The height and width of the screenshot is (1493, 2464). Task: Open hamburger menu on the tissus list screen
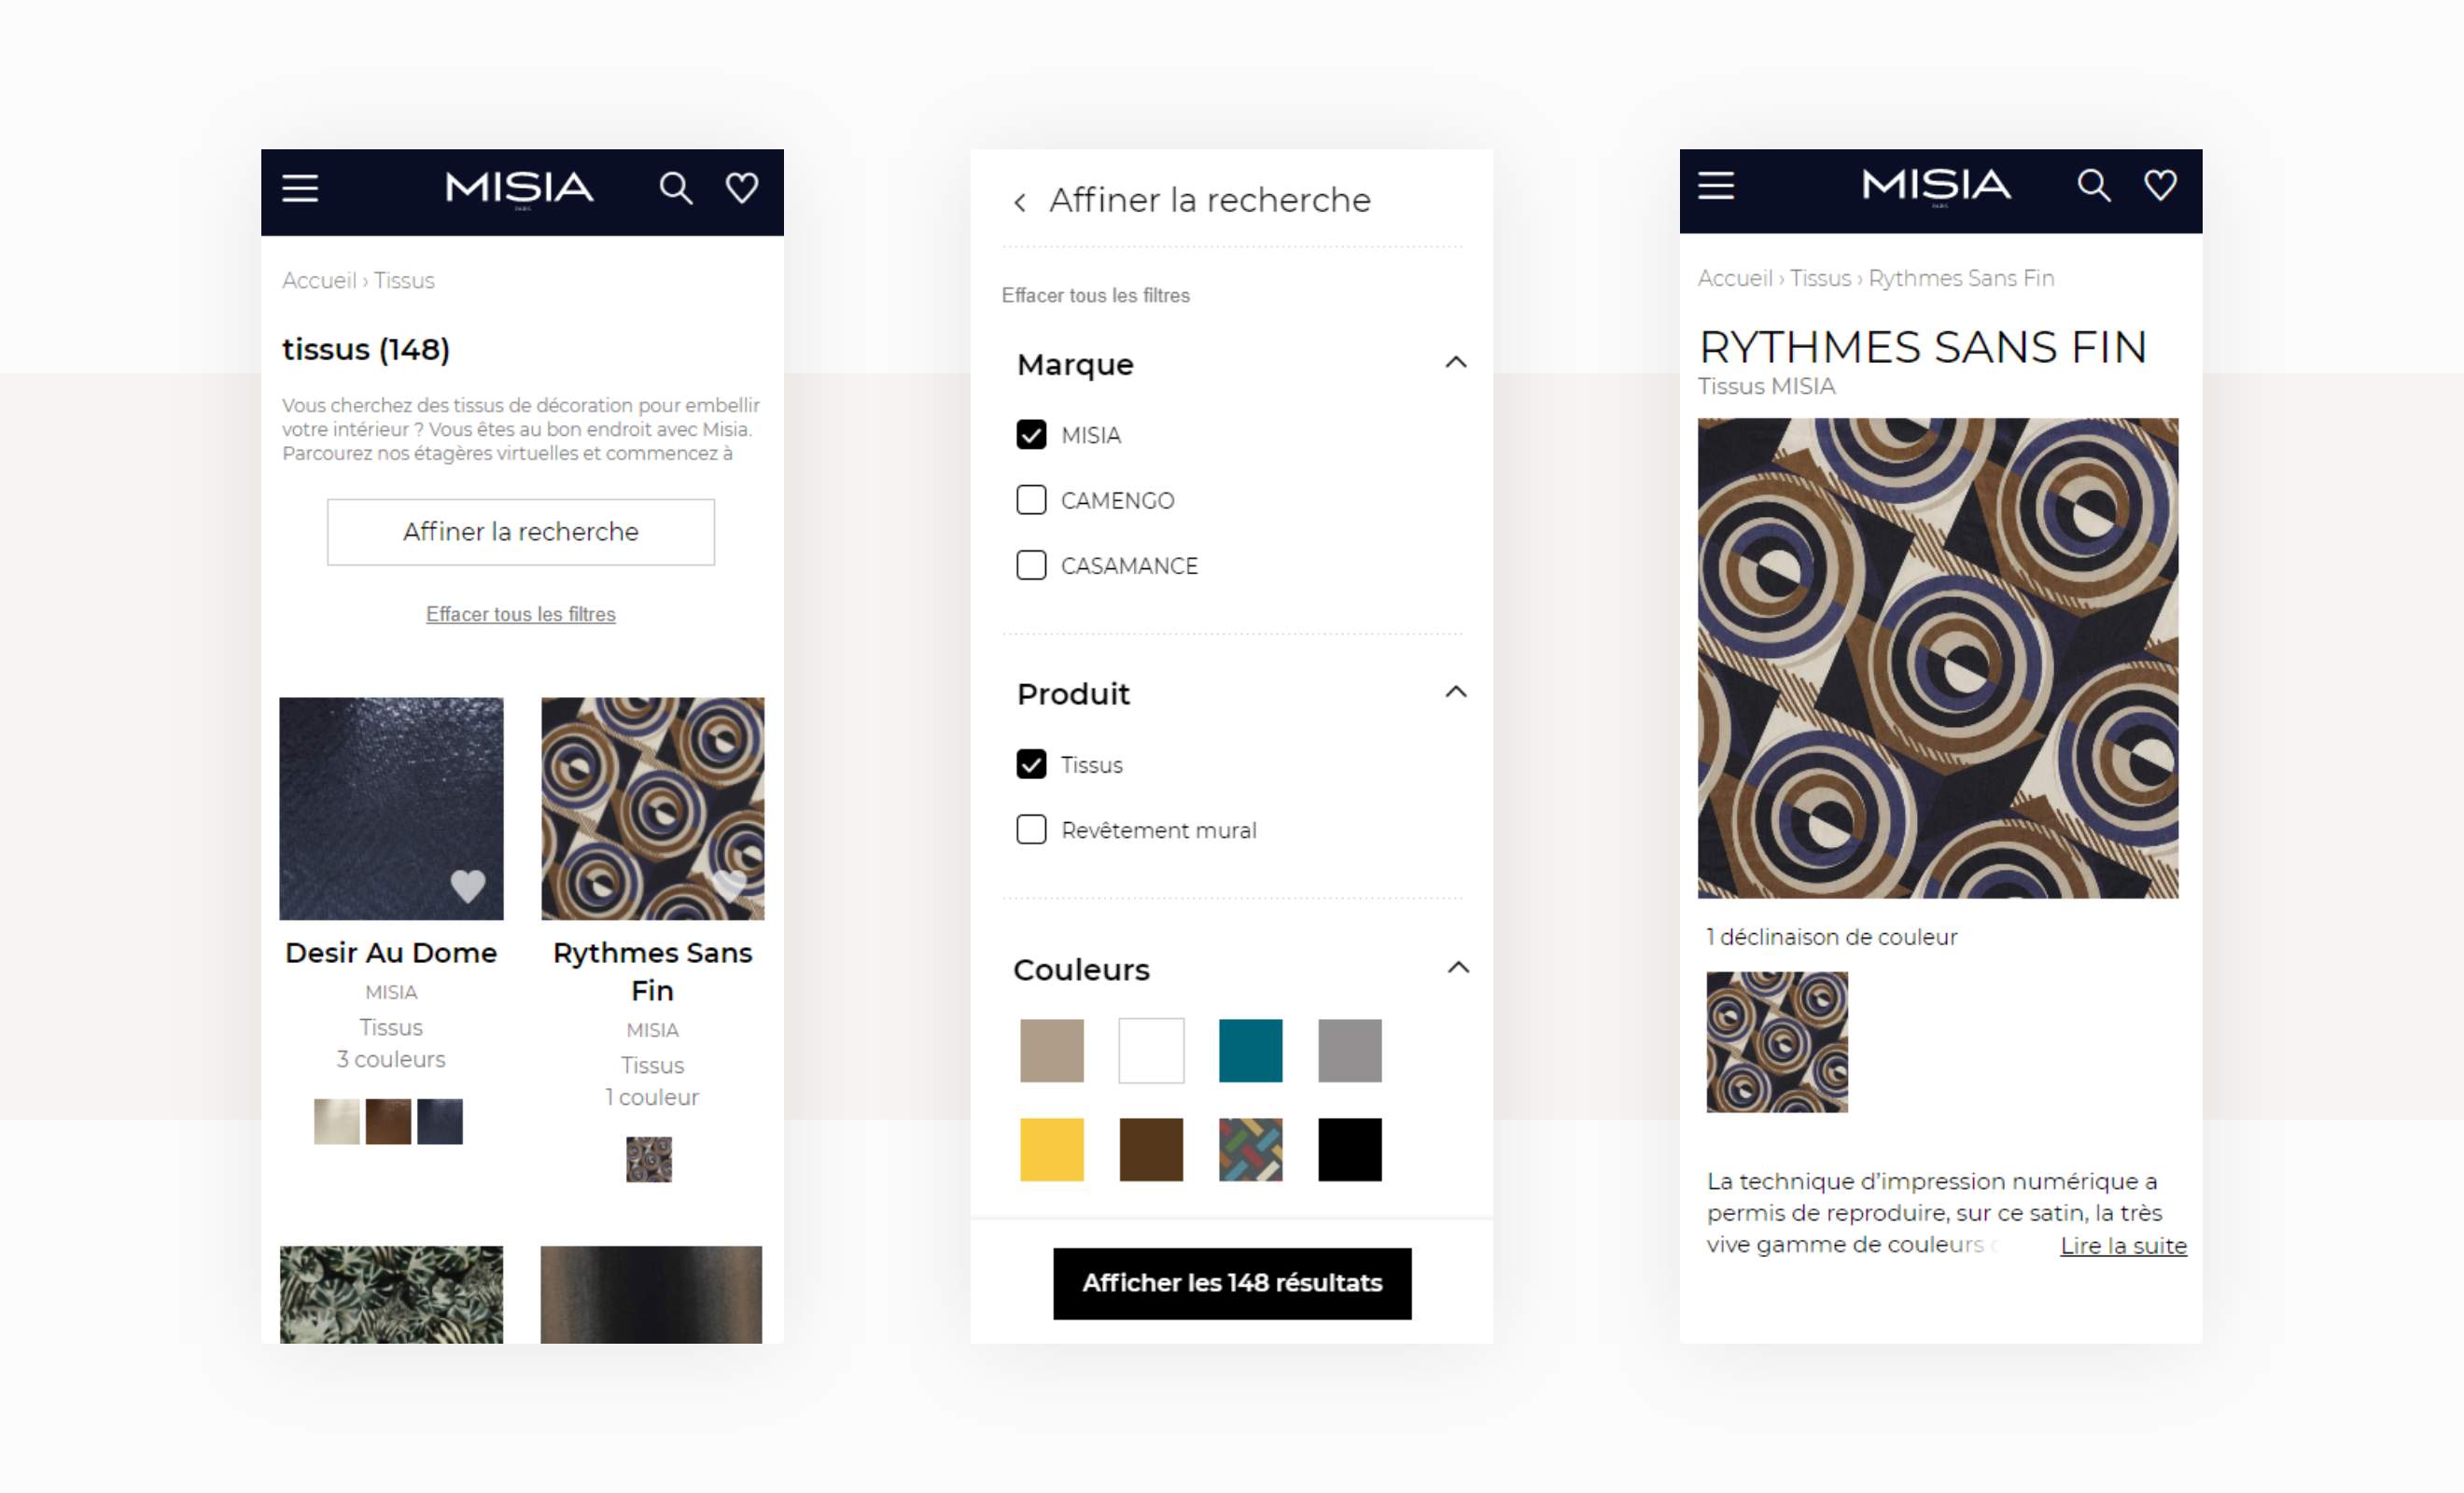[x=300, y=188]
